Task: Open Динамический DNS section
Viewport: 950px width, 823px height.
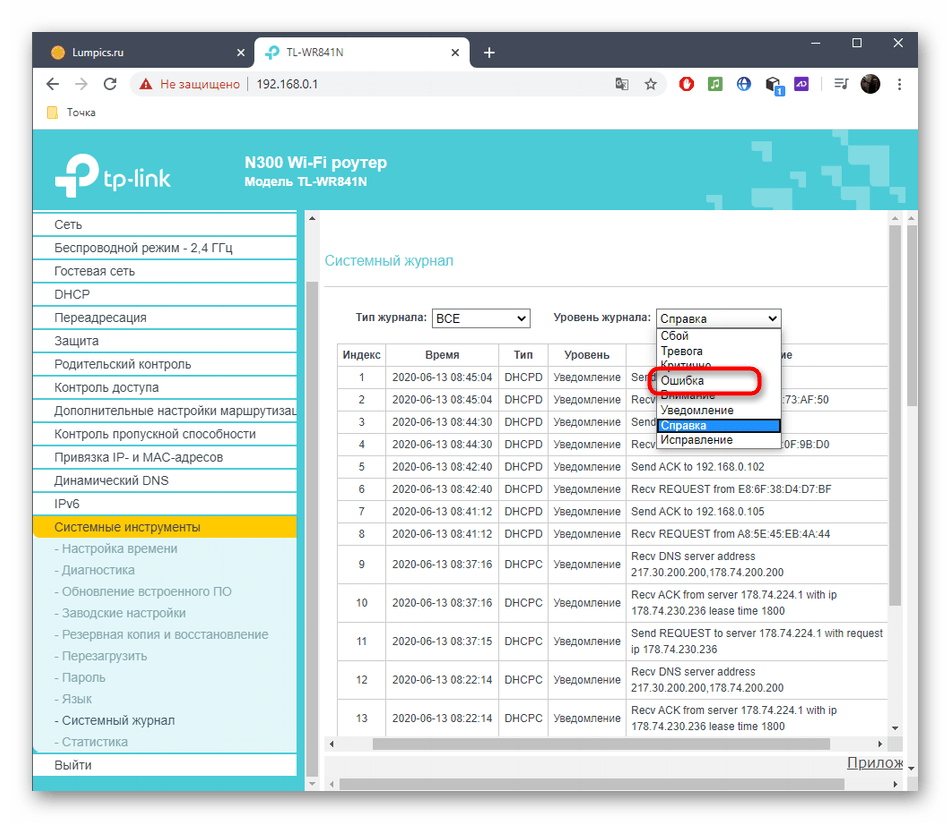Action: pos(164,481)
